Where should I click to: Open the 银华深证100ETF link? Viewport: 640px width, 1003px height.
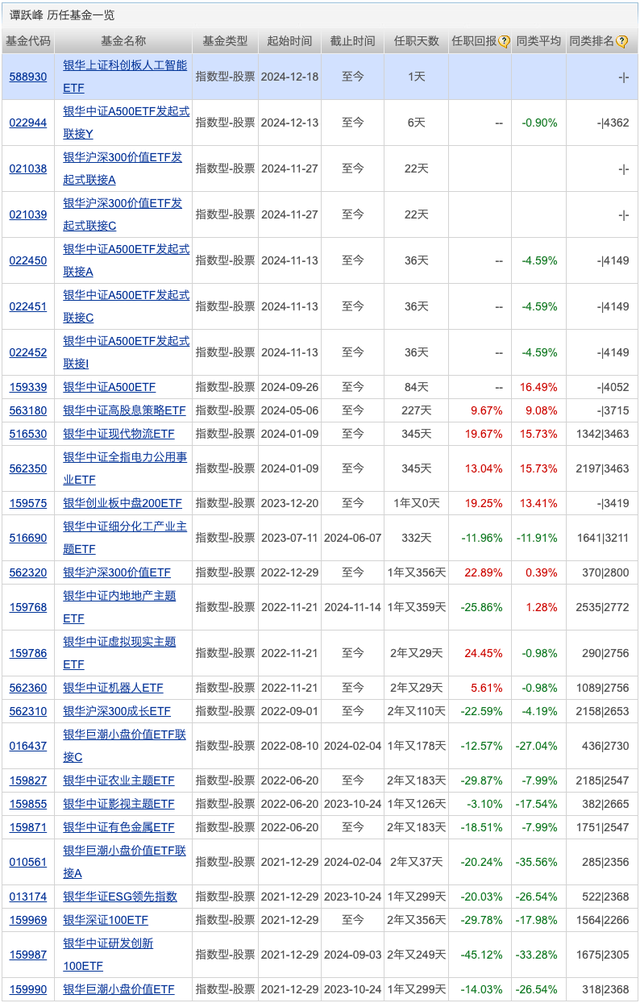click(105, 920)
